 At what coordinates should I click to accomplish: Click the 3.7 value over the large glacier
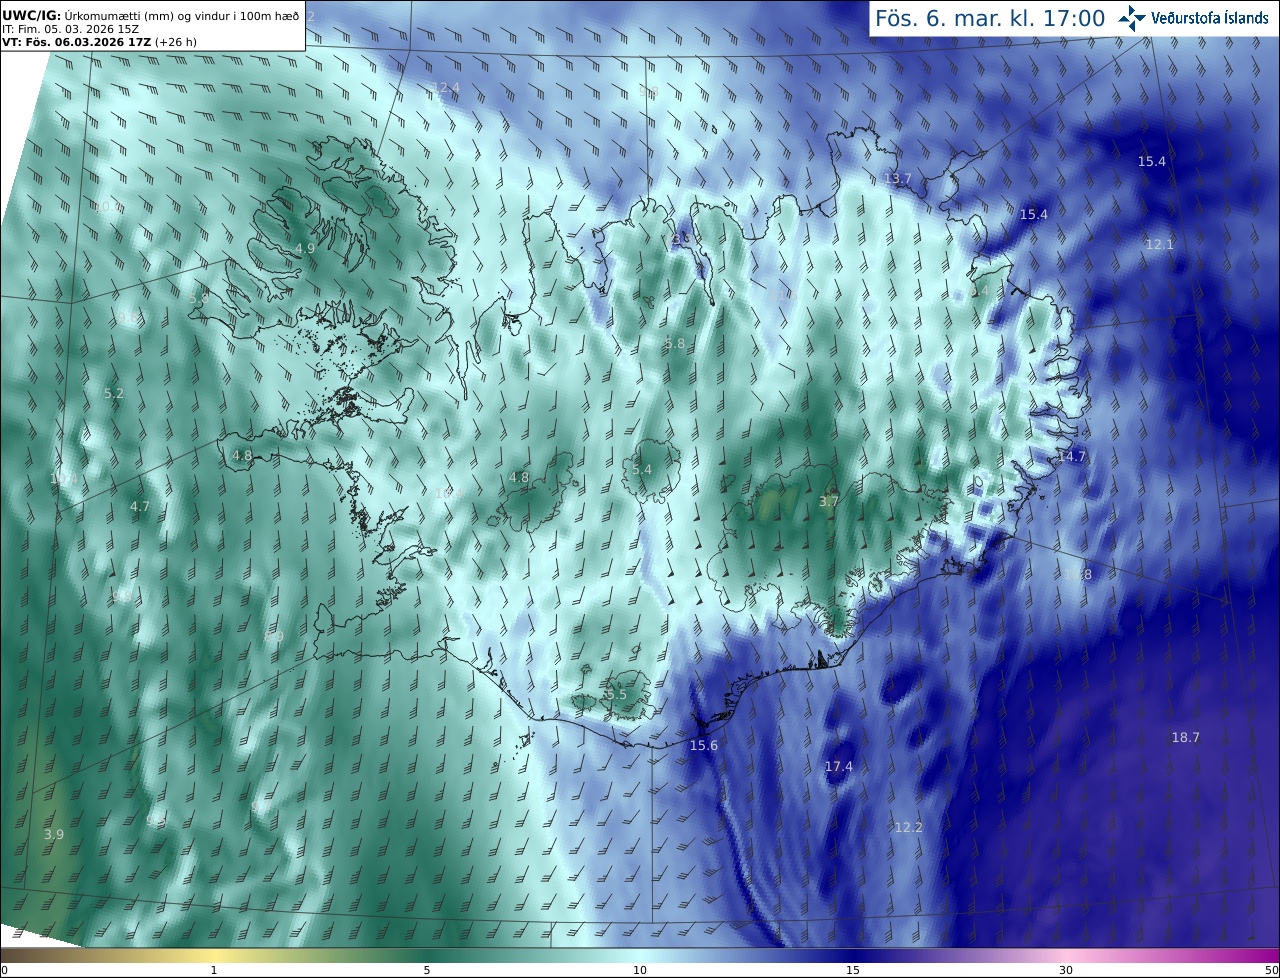[x=828, y=501]
